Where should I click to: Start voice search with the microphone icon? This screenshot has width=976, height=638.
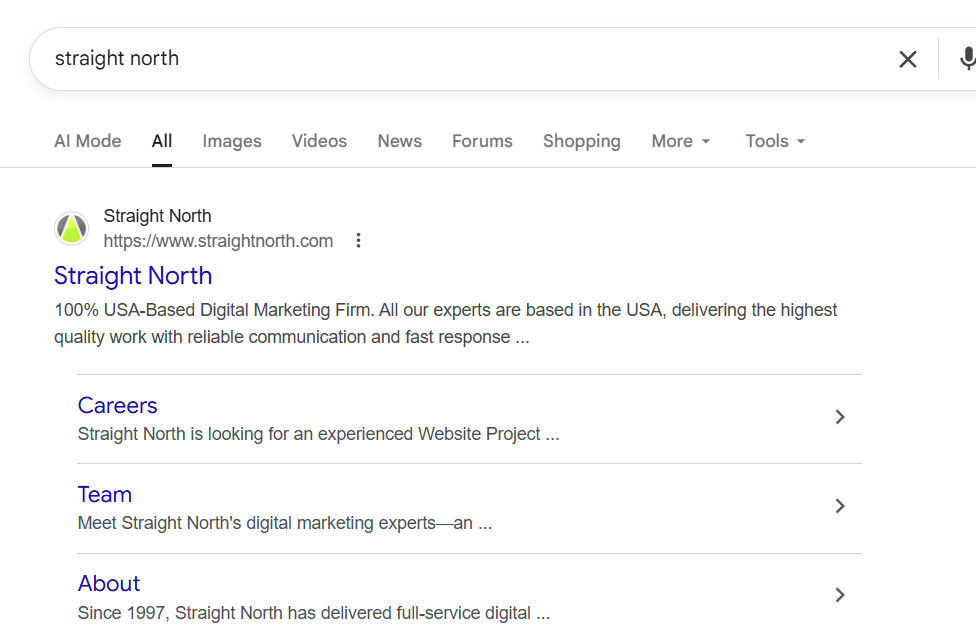(966, 59)
